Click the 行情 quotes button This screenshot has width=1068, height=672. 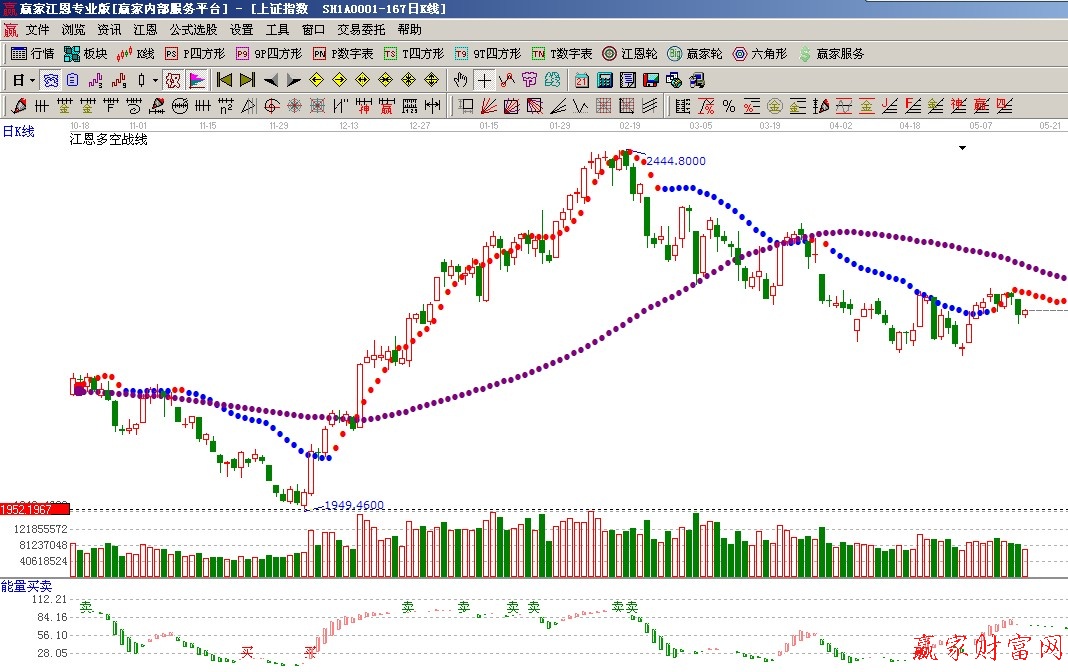click(x=32, y=54)
